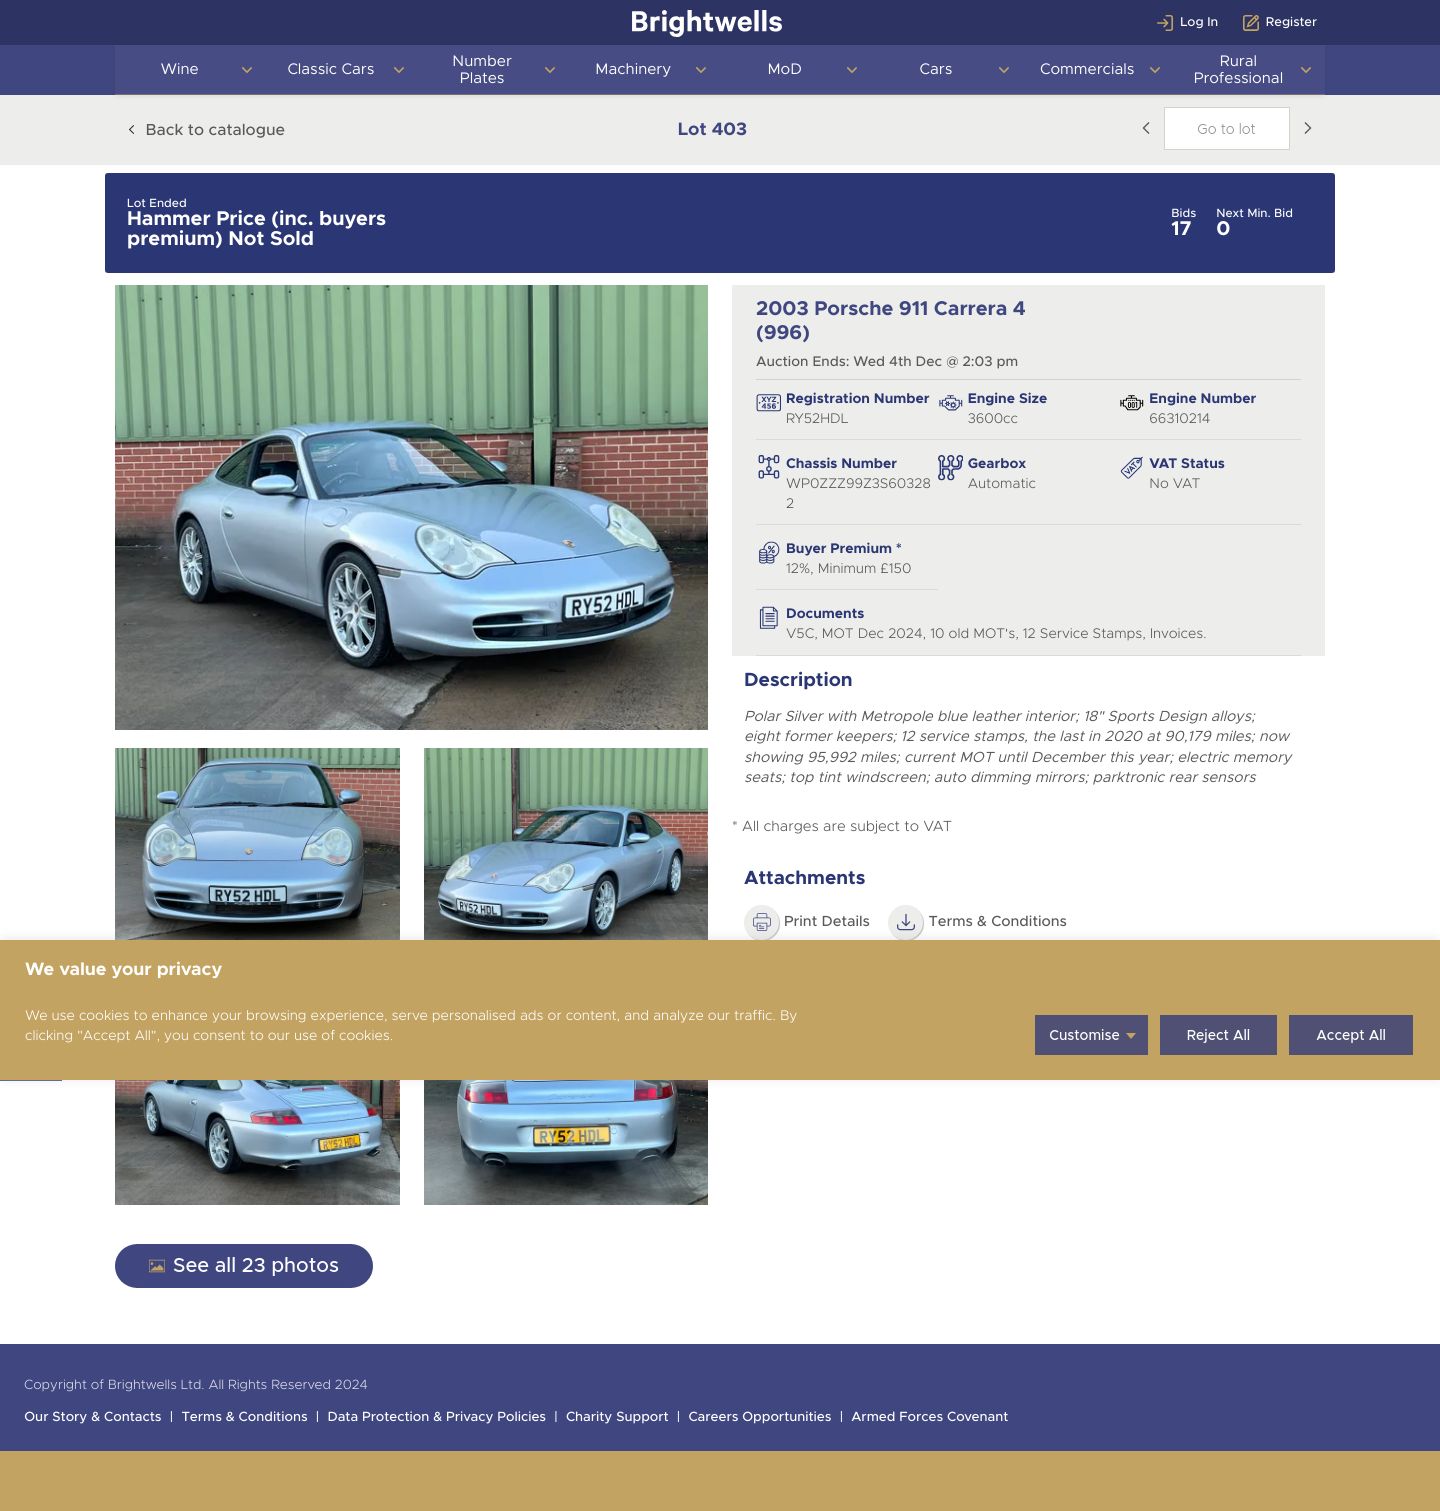1440x1511 pixels.
Task: Click registration value RY52HDL
Action: click(x=817, y=419)
